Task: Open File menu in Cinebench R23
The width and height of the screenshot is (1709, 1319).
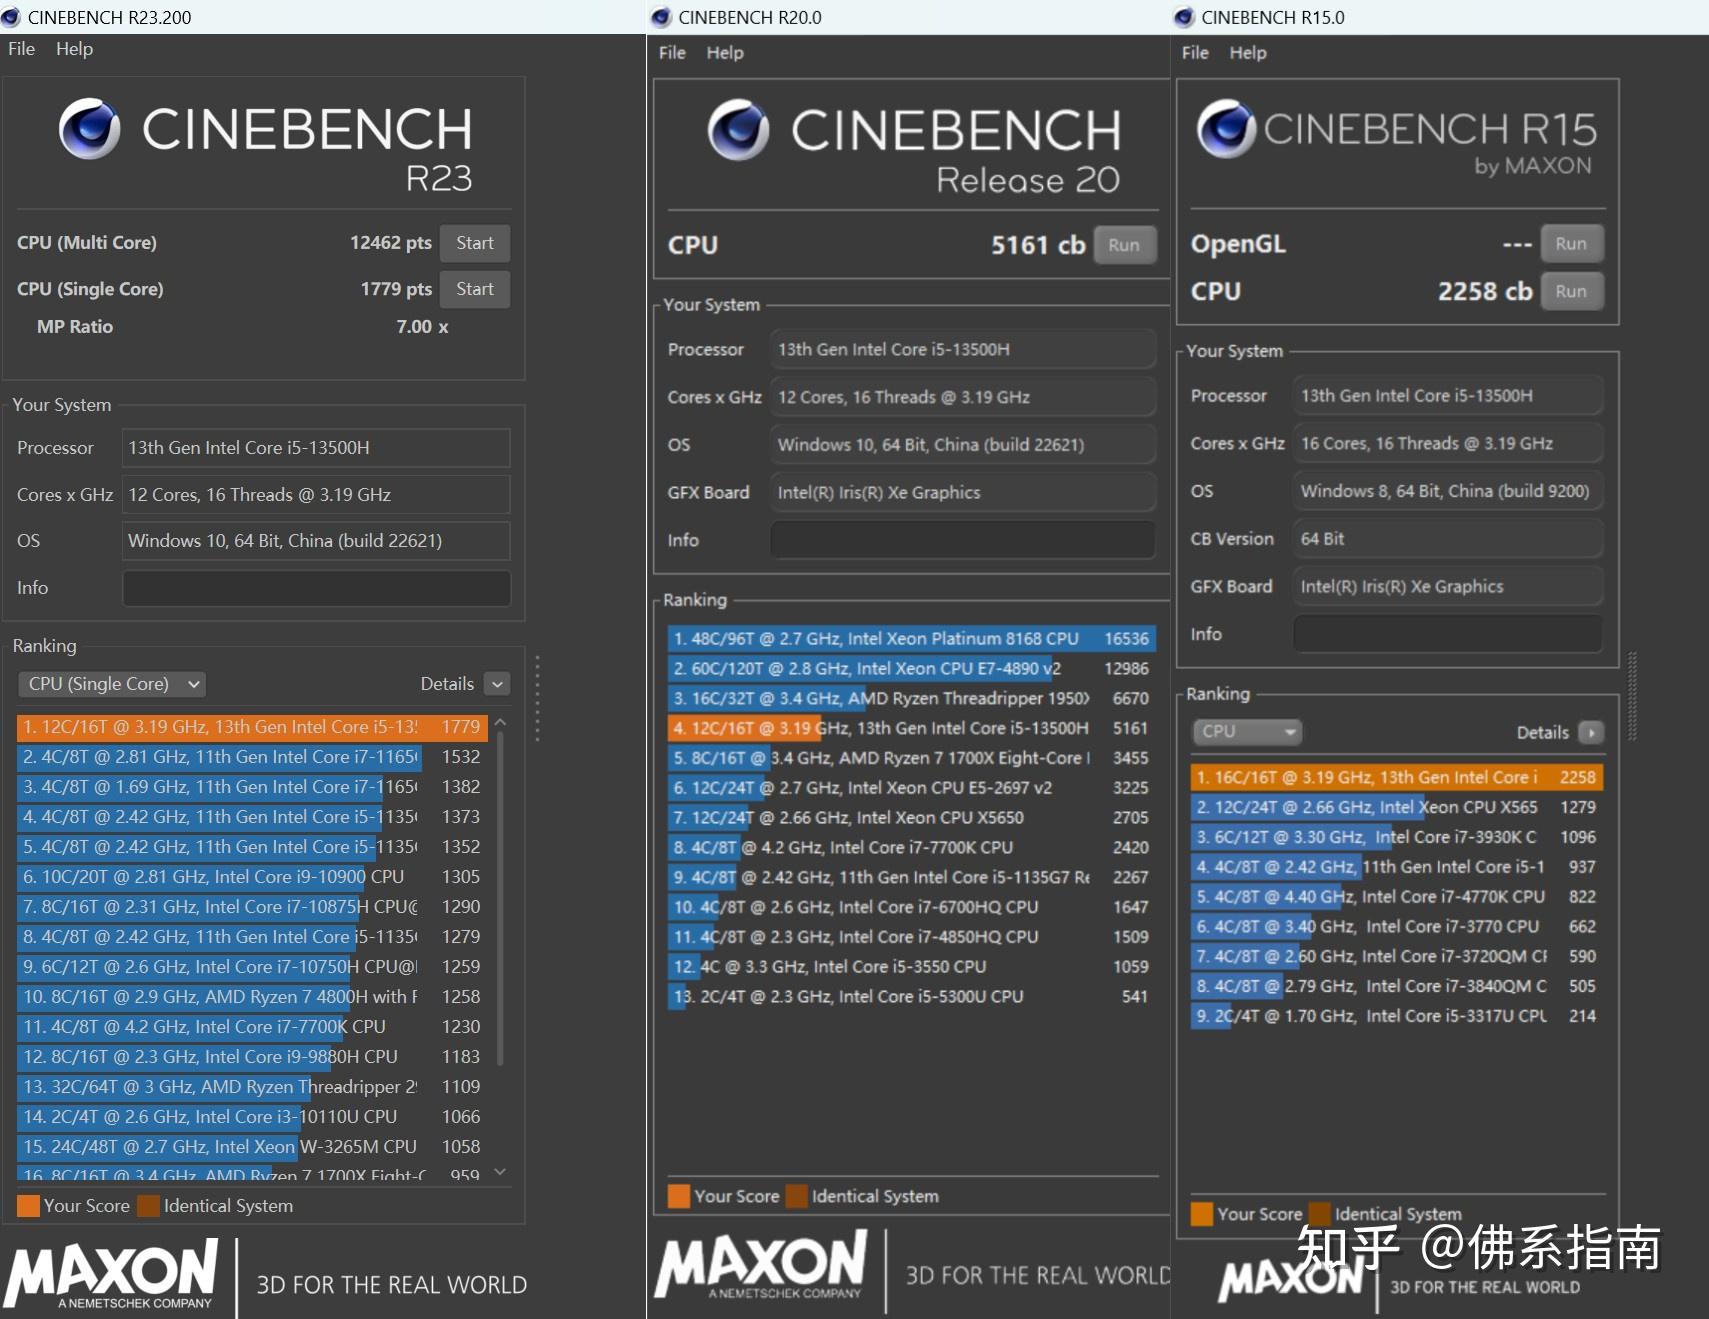Action: tap(21, 49)
